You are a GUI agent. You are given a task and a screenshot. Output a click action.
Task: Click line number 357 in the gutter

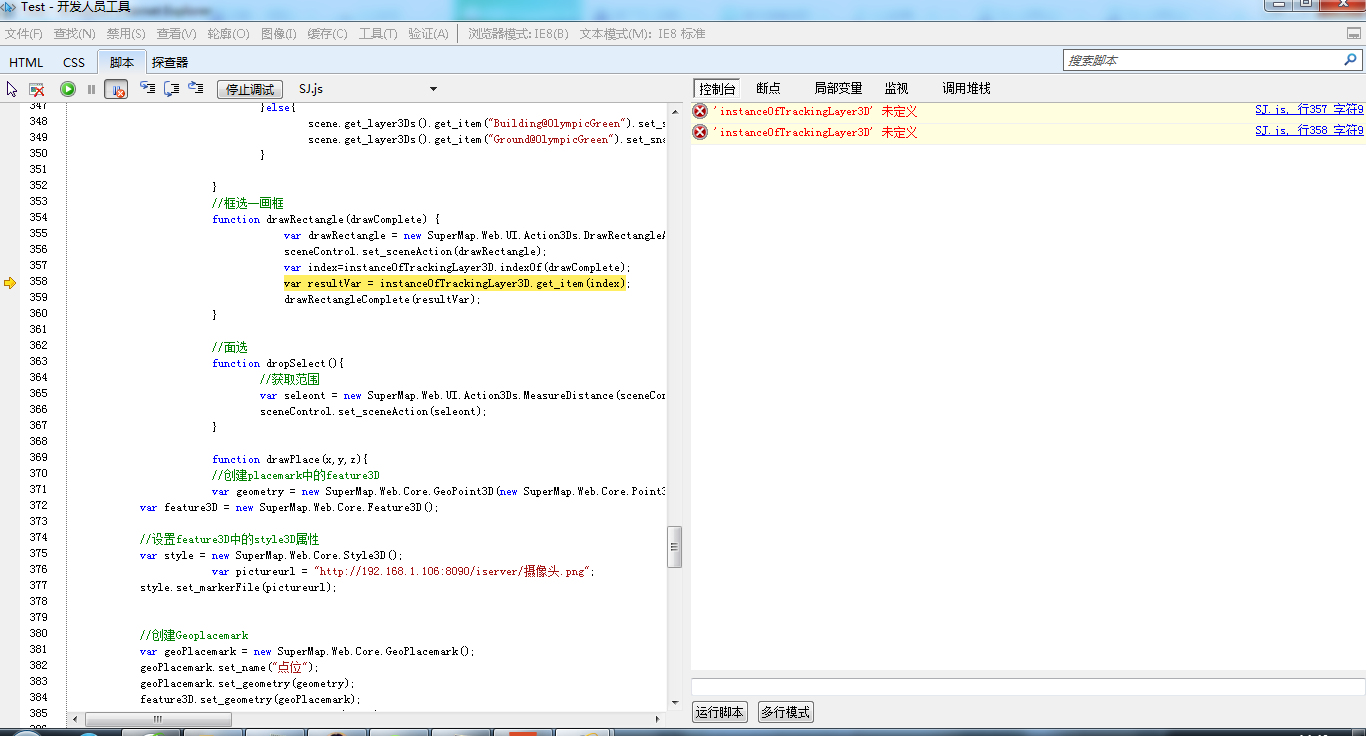(x=38, y=266)
